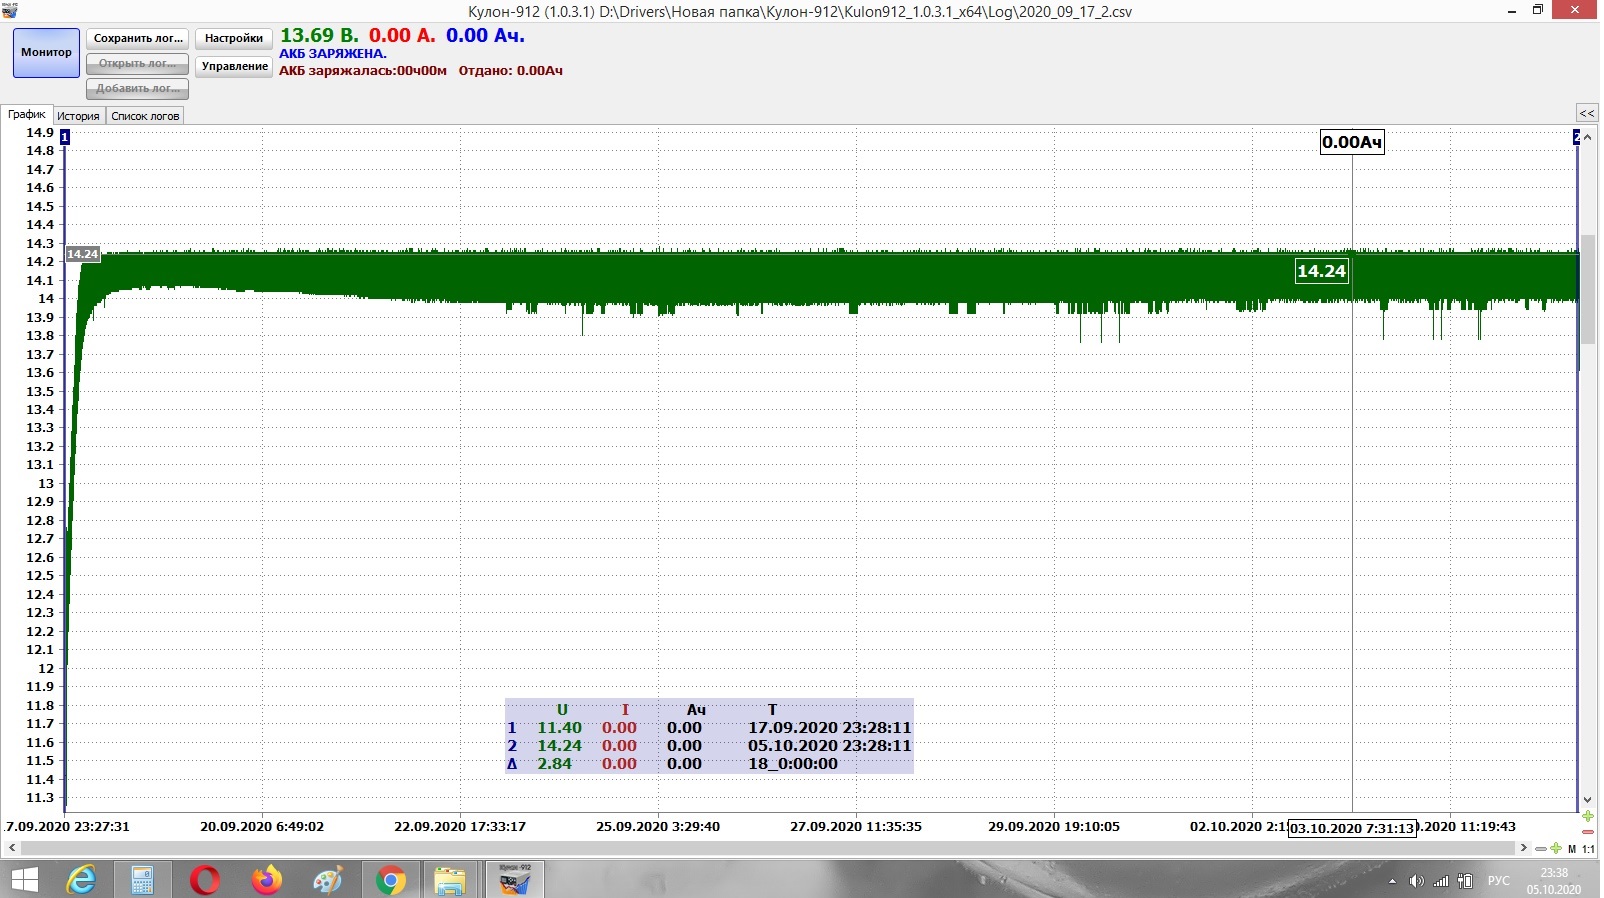Click the M scale button
Screen dimensions: 1604x898
pyautogui.click(x=1572, y=848)
